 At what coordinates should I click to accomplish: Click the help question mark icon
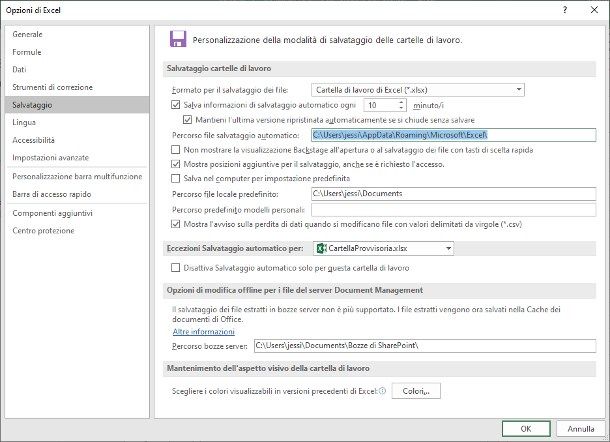coord(565,10)
